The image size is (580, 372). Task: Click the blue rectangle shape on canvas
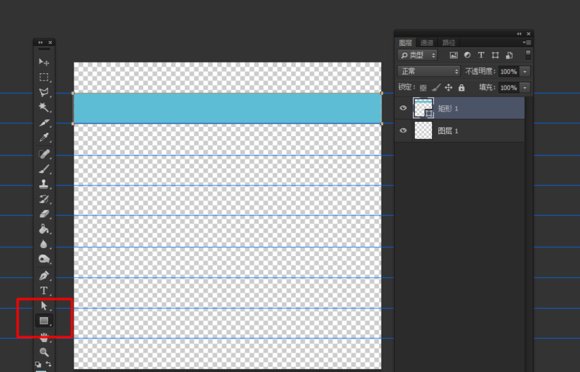click(x=227, y=108)
